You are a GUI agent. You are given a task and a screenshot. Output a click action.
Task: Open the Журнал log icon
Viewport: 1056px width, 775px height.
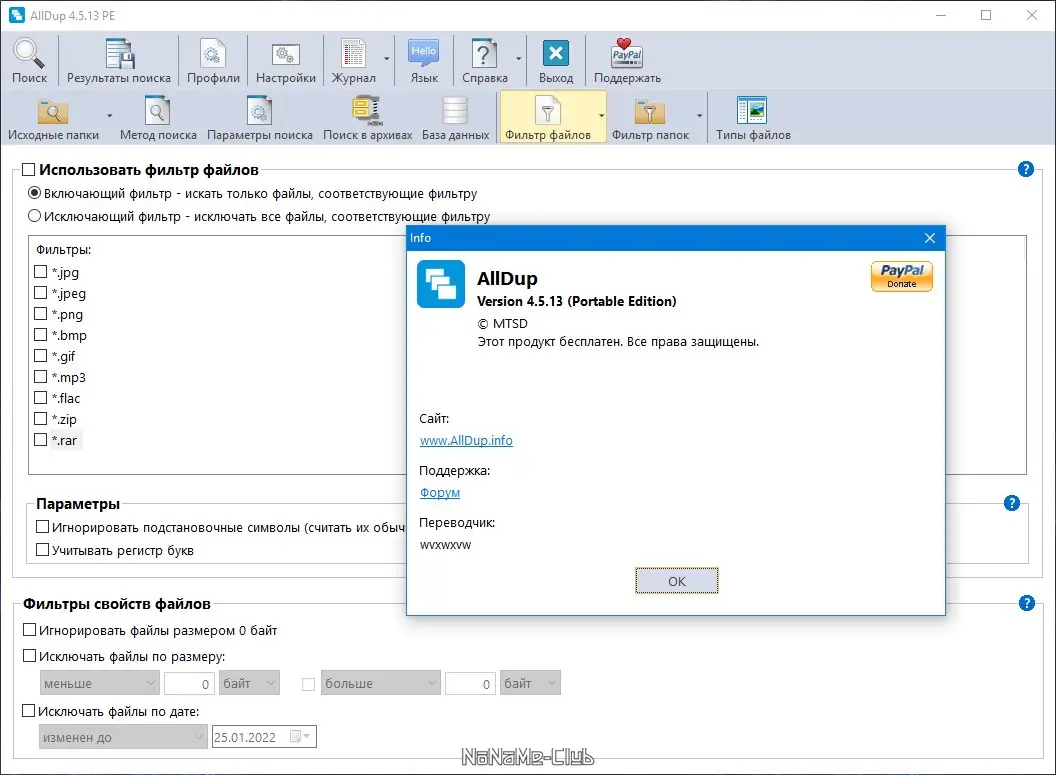click(x=353, y=61)
